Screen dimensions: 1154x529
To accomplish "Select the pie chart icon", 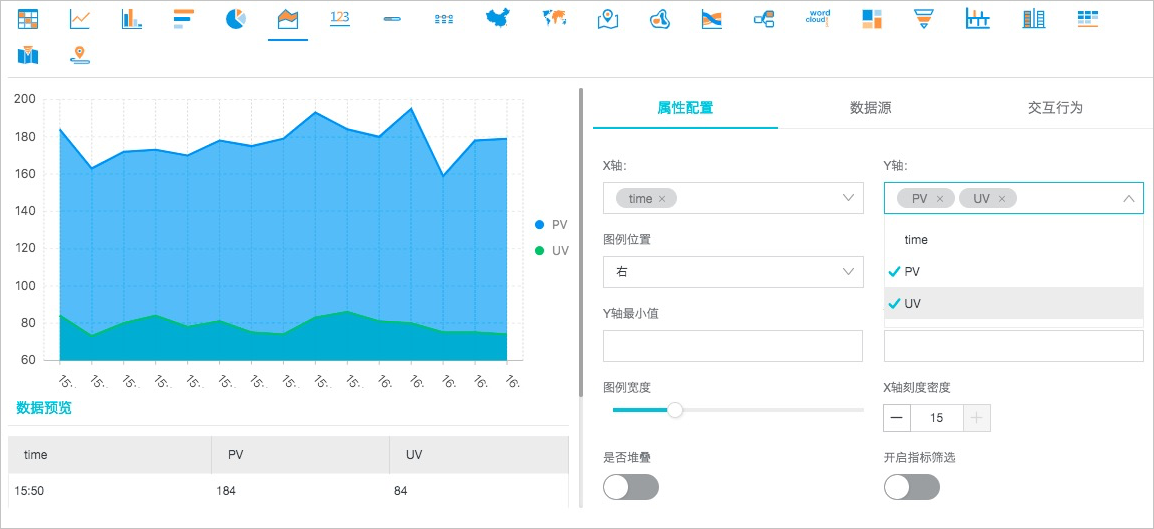I will (236, 18).
